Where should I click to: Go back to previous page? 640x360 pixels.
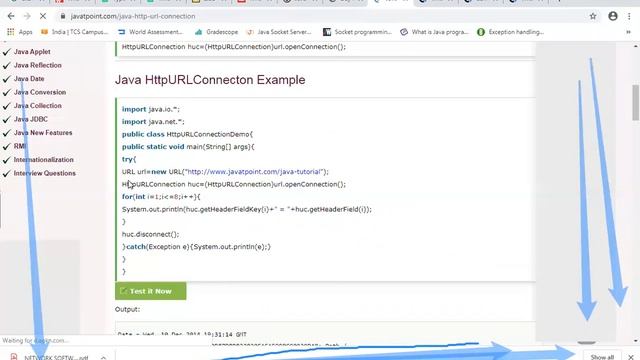(x=11, y=16)
